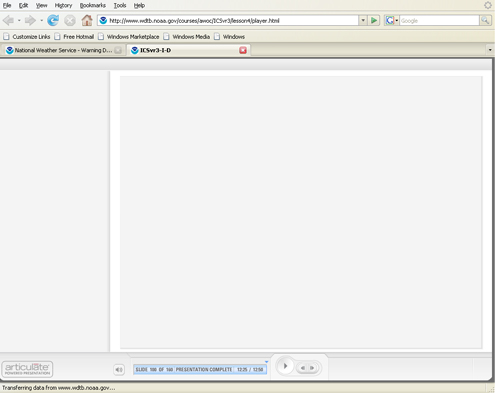This screenshot has height=393, width=495.
Task: Click the Stop loading icon
Action: click(x=70, y=21)
